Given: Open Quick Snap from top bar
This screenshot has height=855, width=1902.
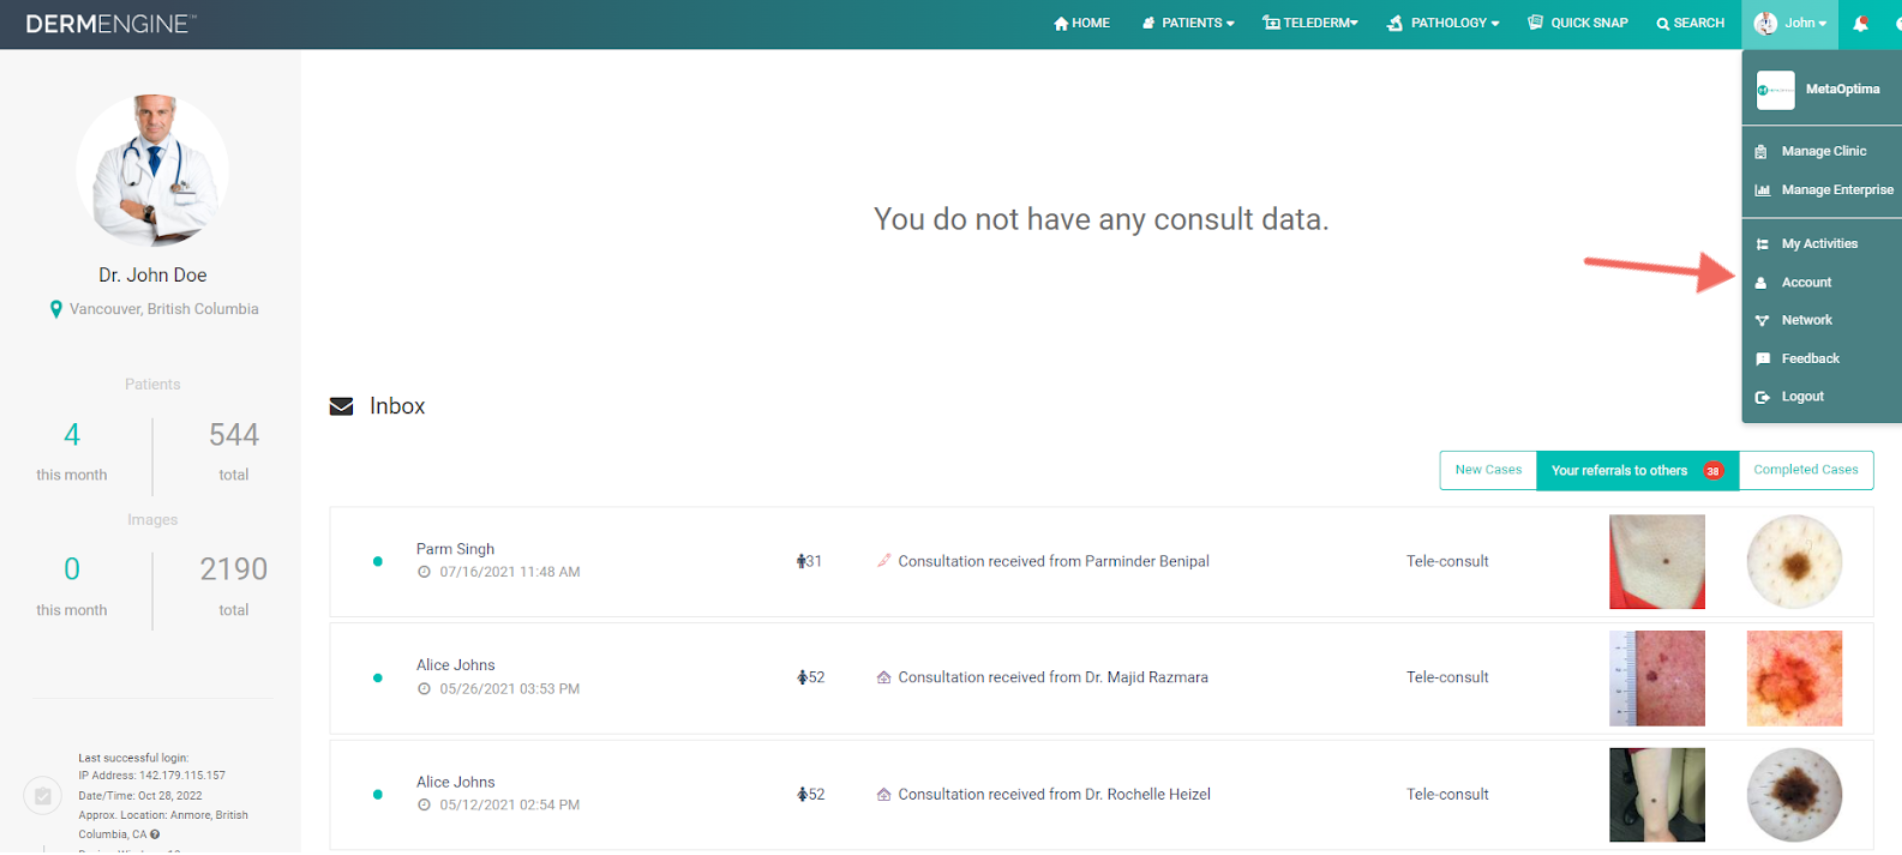Looking at the screenshot, I should coord(1578,23).
